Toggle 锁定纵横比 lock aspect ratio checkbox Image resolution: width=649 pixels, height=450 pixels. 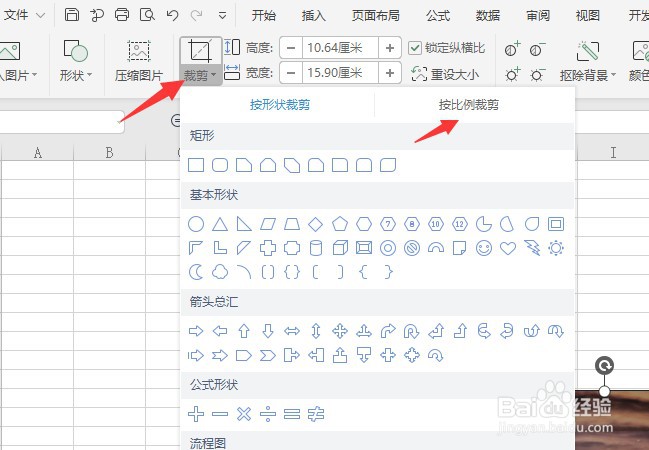pos(414,48)
